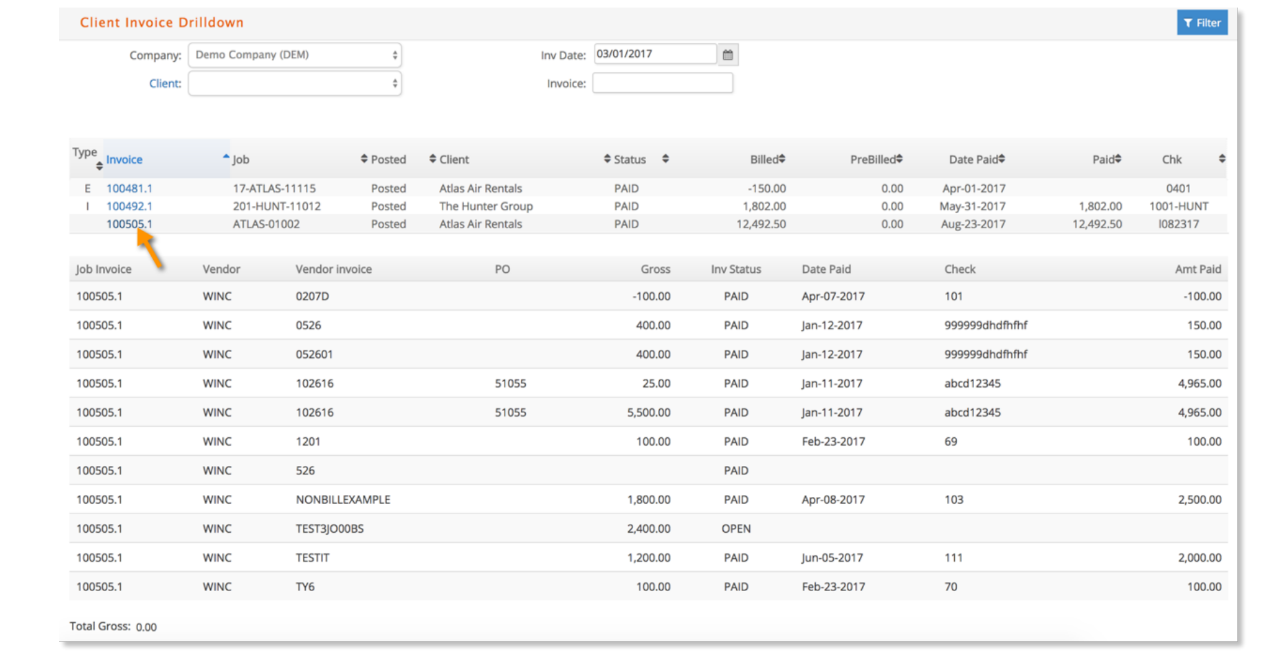This screenshot has height=656, width=1275.
Task: Open invoice 100481.1
Action: (x=129, y=188)
